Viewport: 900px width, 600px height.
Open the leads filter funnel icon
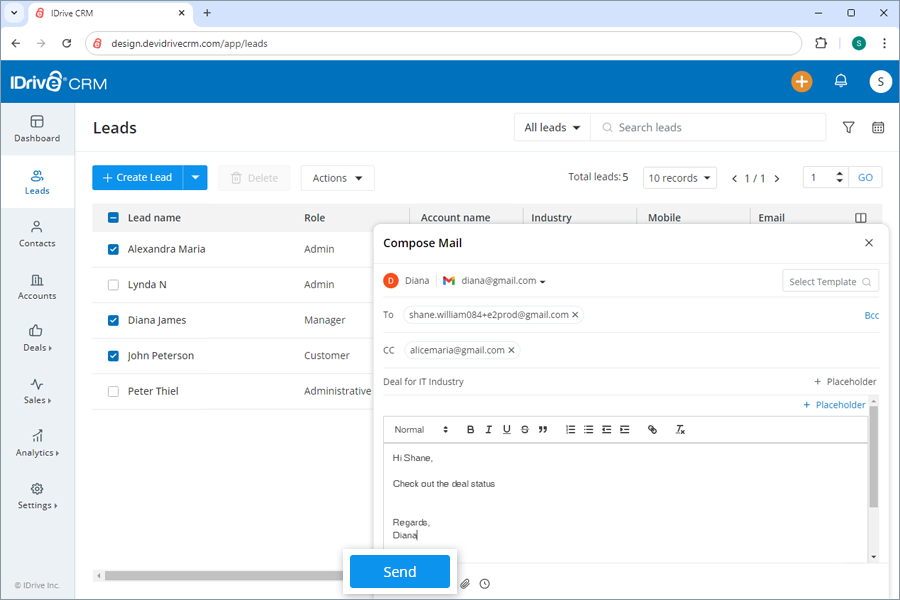pos(848,127)
